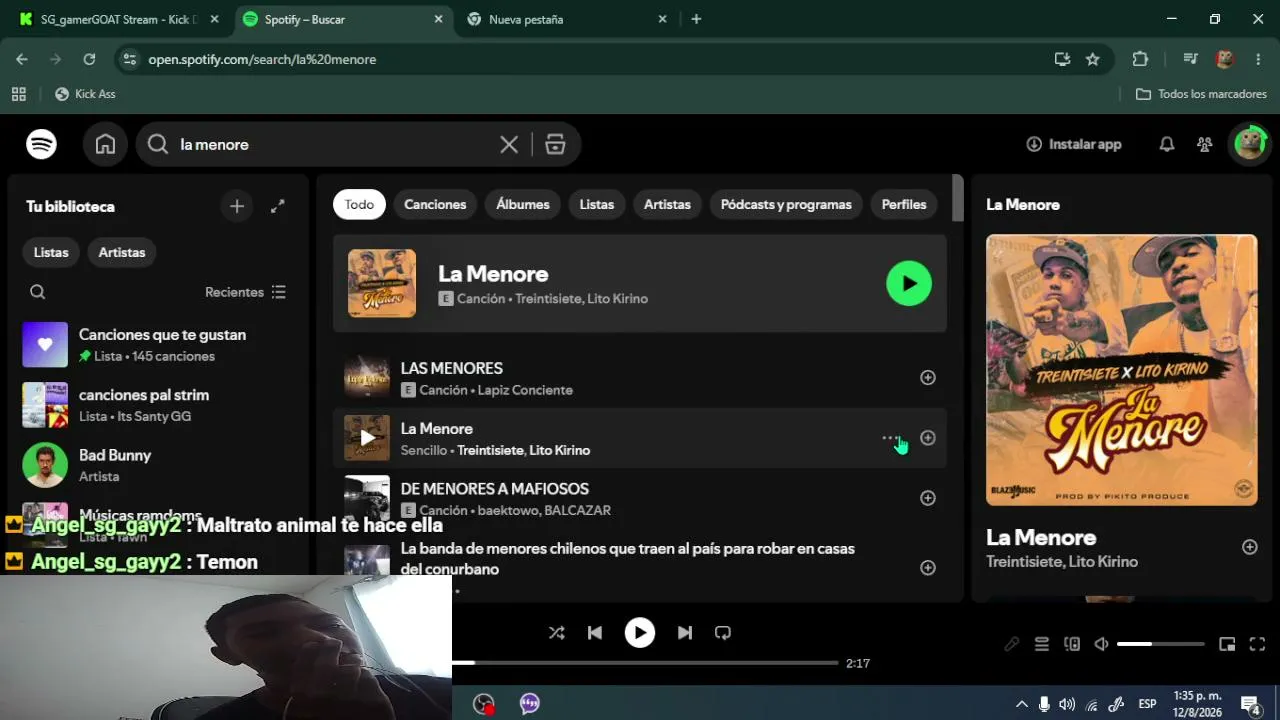Switch to the Nueva pestaña tab
Screen dimensions: 1280x720
(566, 19)
